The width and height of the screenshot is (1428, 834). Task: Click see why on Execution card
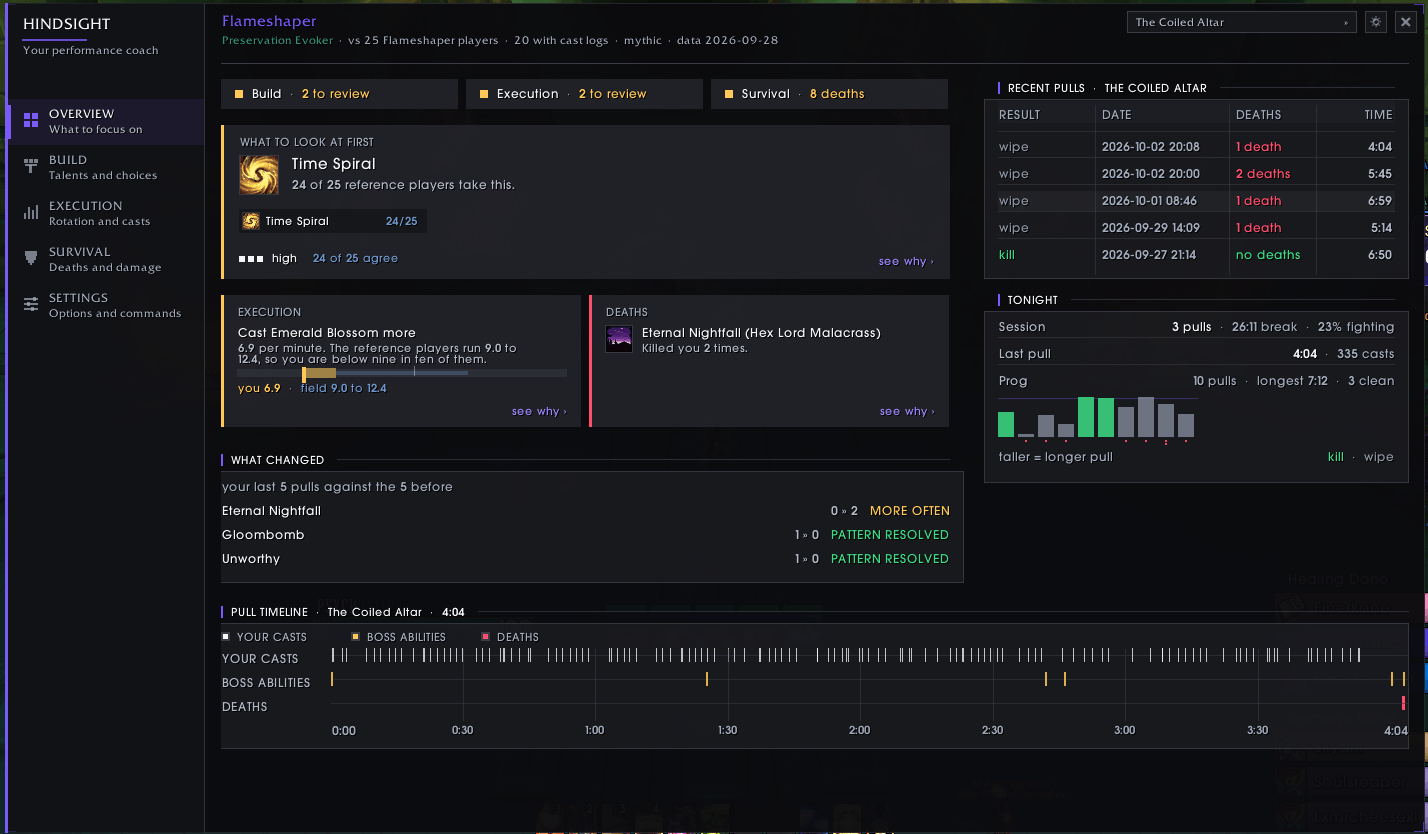pos(539,411)
